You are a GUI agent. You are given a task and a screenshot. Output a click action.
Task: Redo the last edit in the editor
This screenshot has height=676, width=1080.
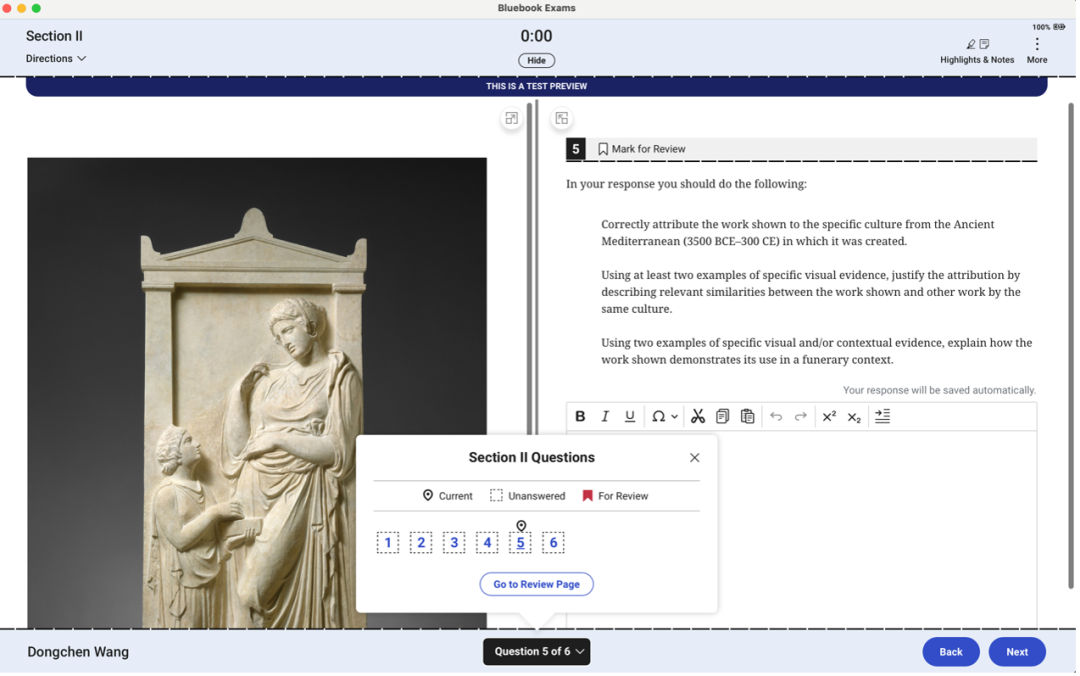800,416
